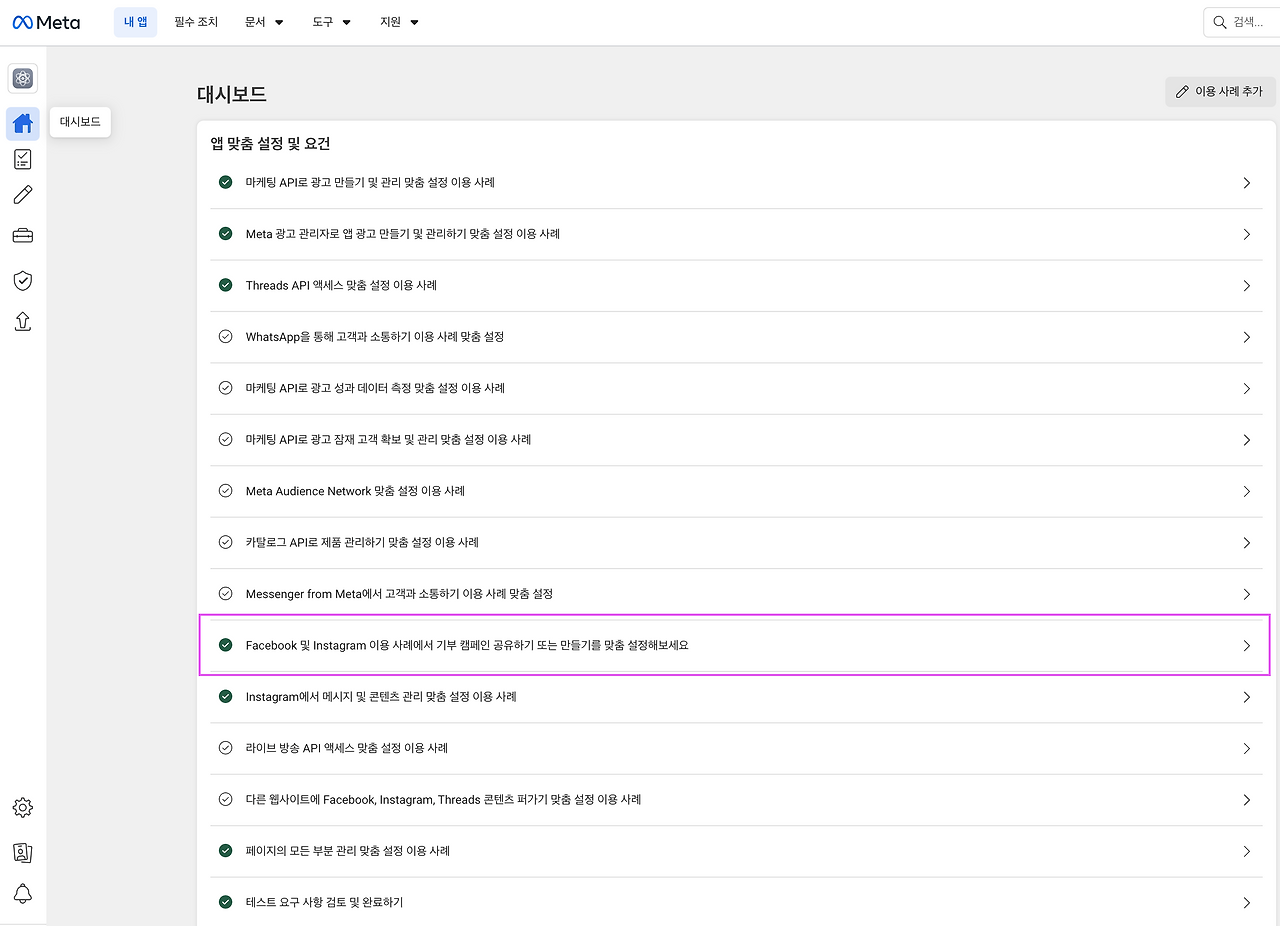Open chevron for 페이지의 모든 부분 관리 row
Image resolution: width=1280 pixels, height=926 pixels.
click(x=1246, y=851)
